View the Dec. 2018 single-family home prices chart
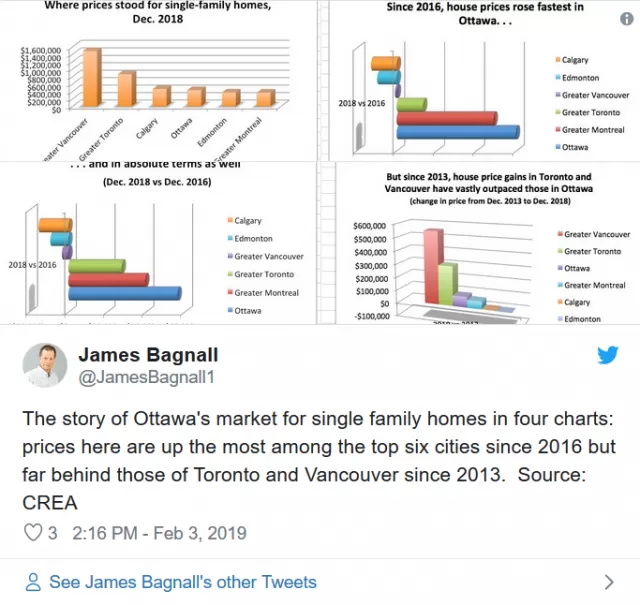 pyautogui.click(x=158, y=80)
